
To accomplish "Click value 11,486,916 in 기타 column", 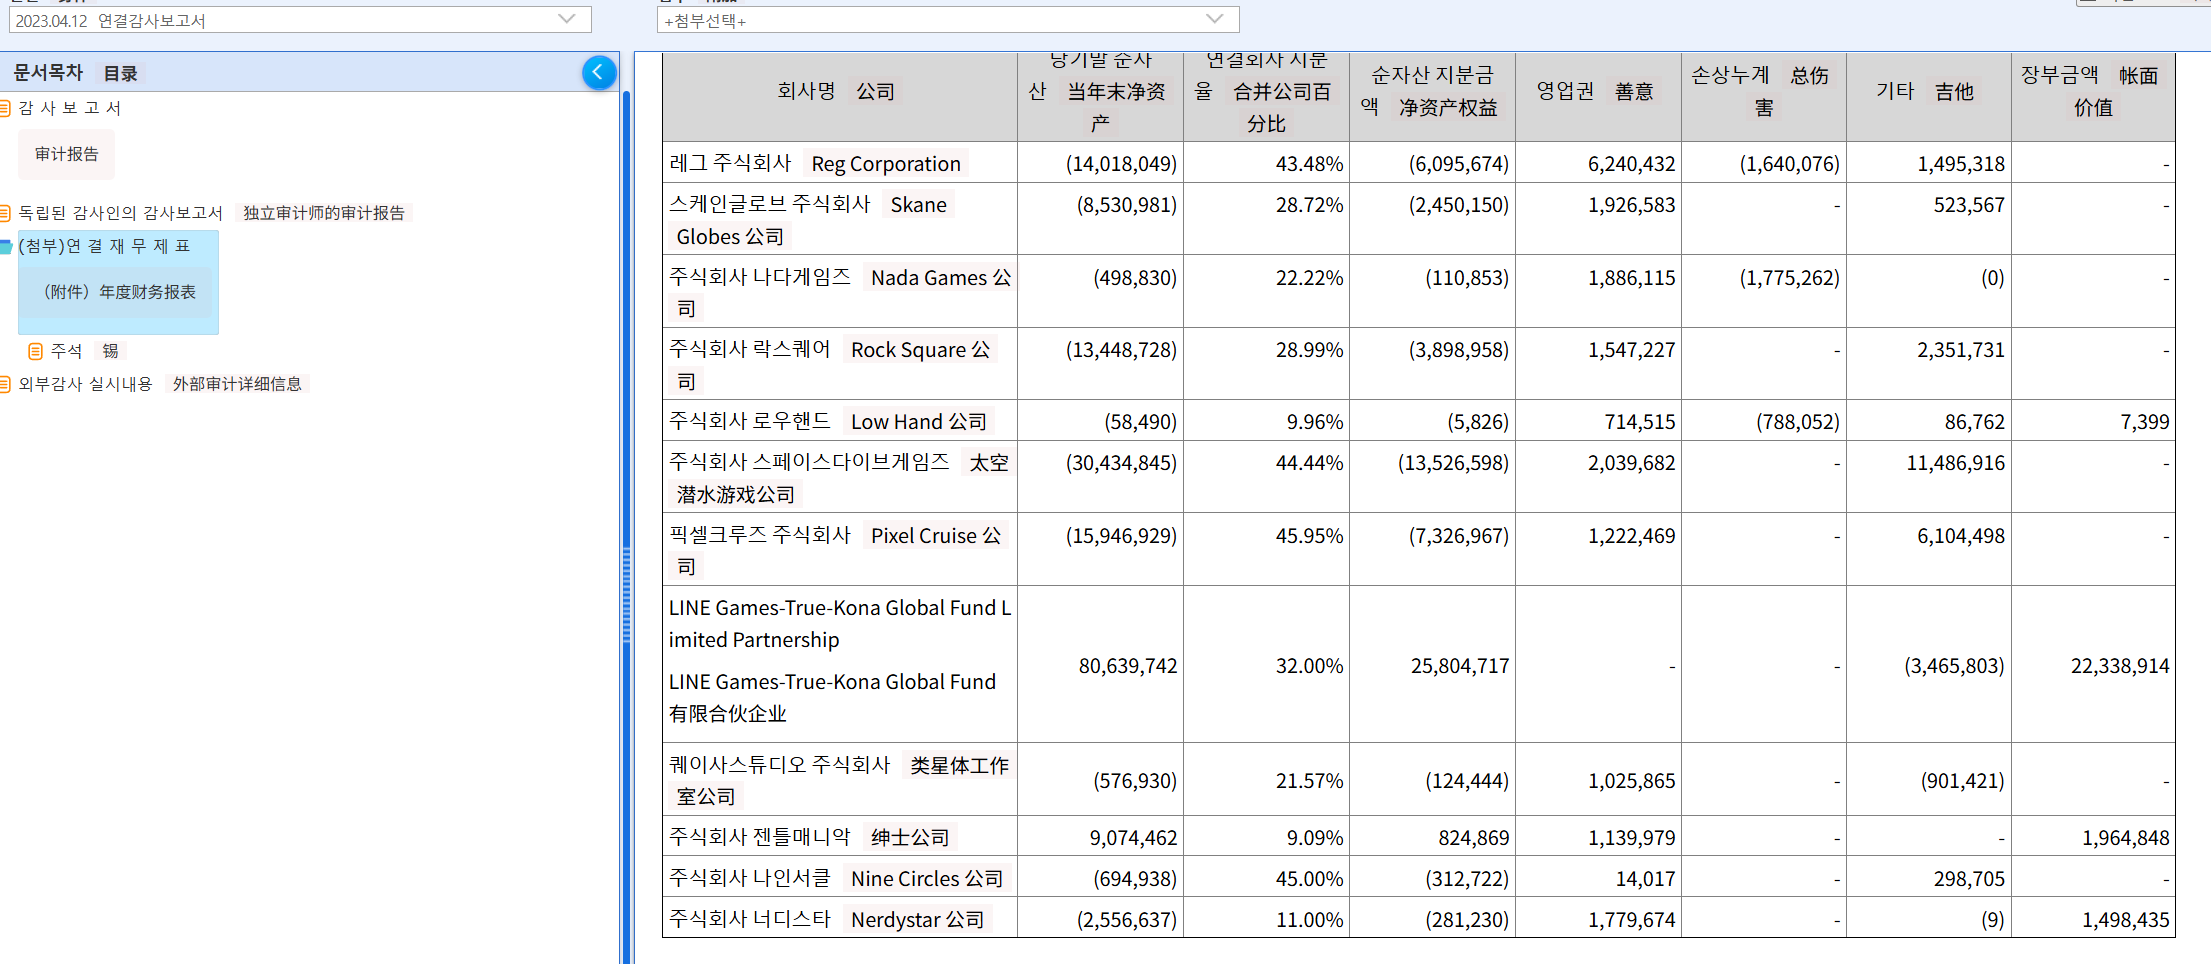I will 1955,463.
